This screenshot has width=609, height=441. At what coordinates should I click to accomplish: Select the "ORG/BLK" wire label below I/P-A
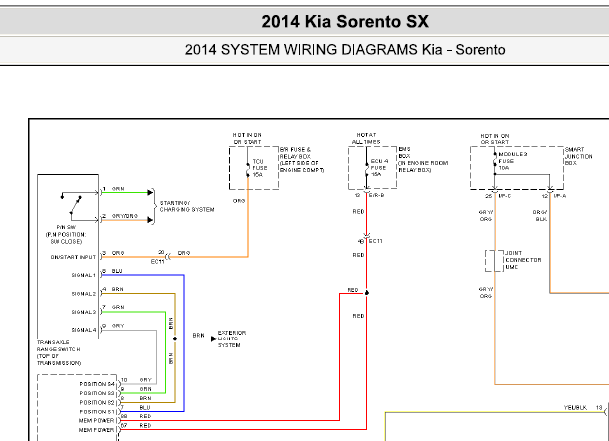click(540, 216)
